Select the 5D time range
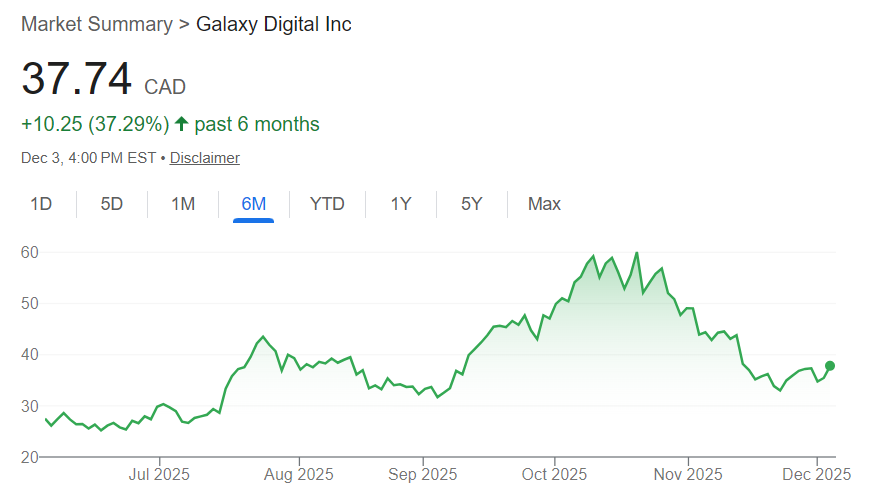This screenshot has width=887, height=499. click(112, 204)
